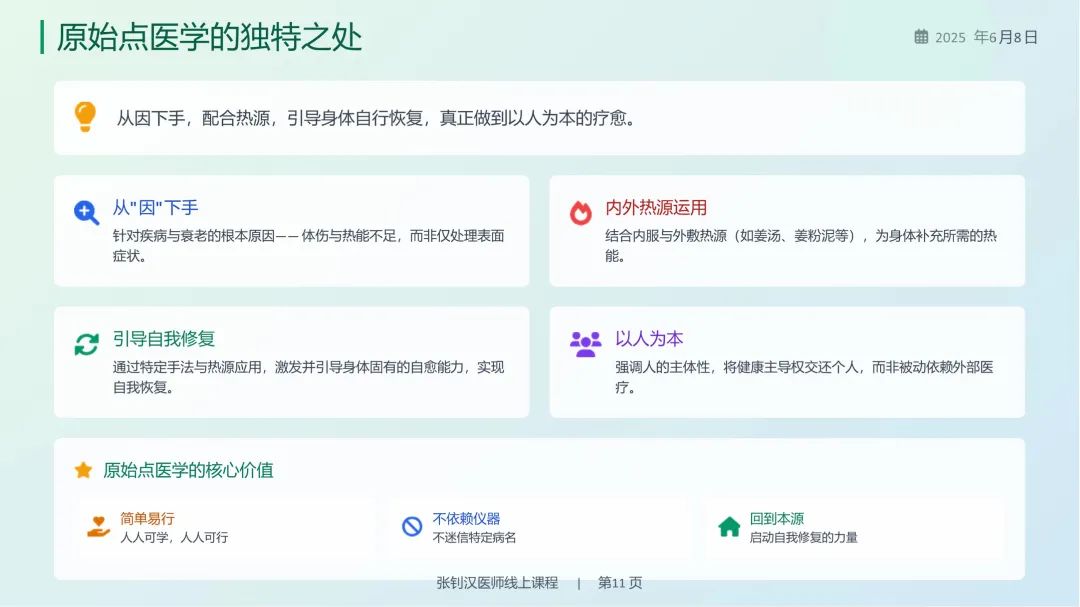Click the orange star icon

pyautogui.click(x=83, y=470)
